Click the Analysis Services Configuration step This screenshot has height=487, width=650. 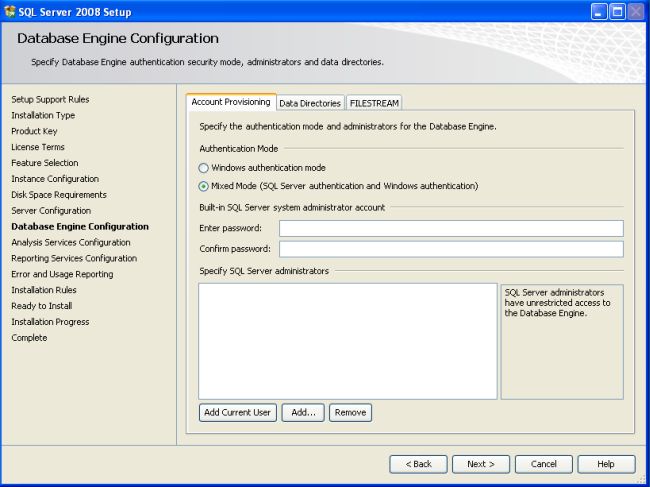pos(71,242)
